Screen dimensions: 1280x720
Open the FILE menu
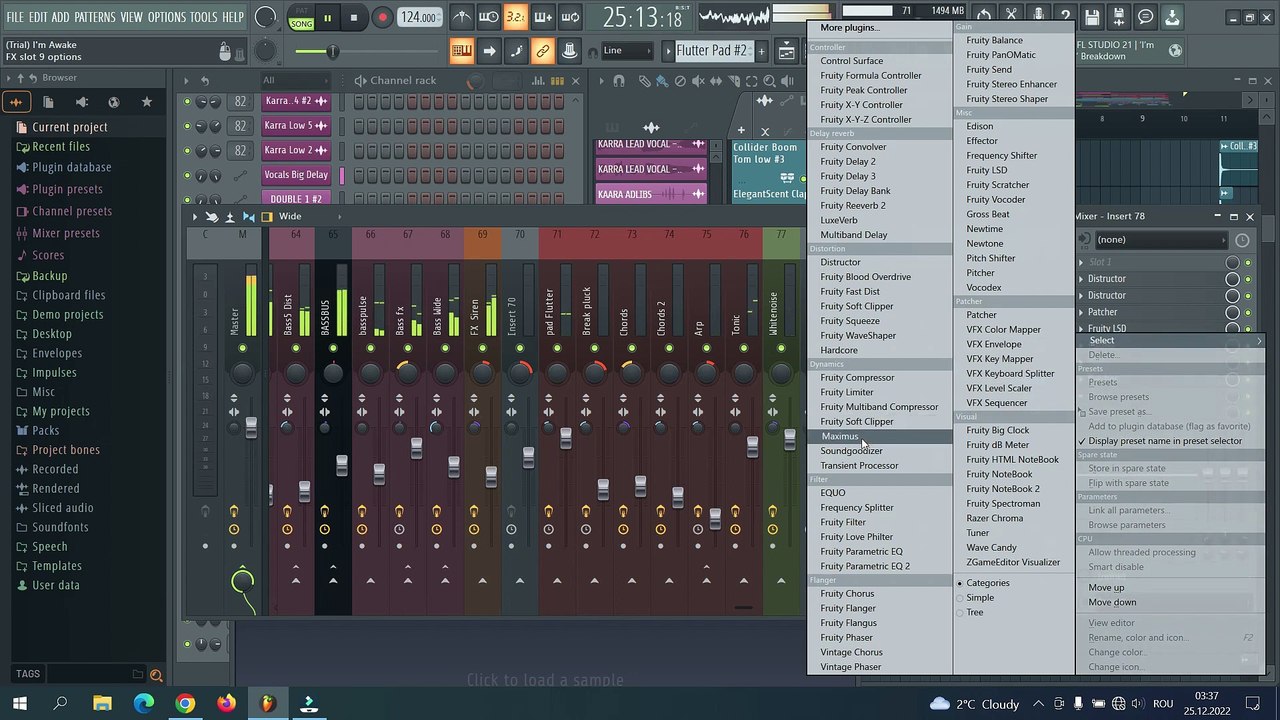point(15,17)
